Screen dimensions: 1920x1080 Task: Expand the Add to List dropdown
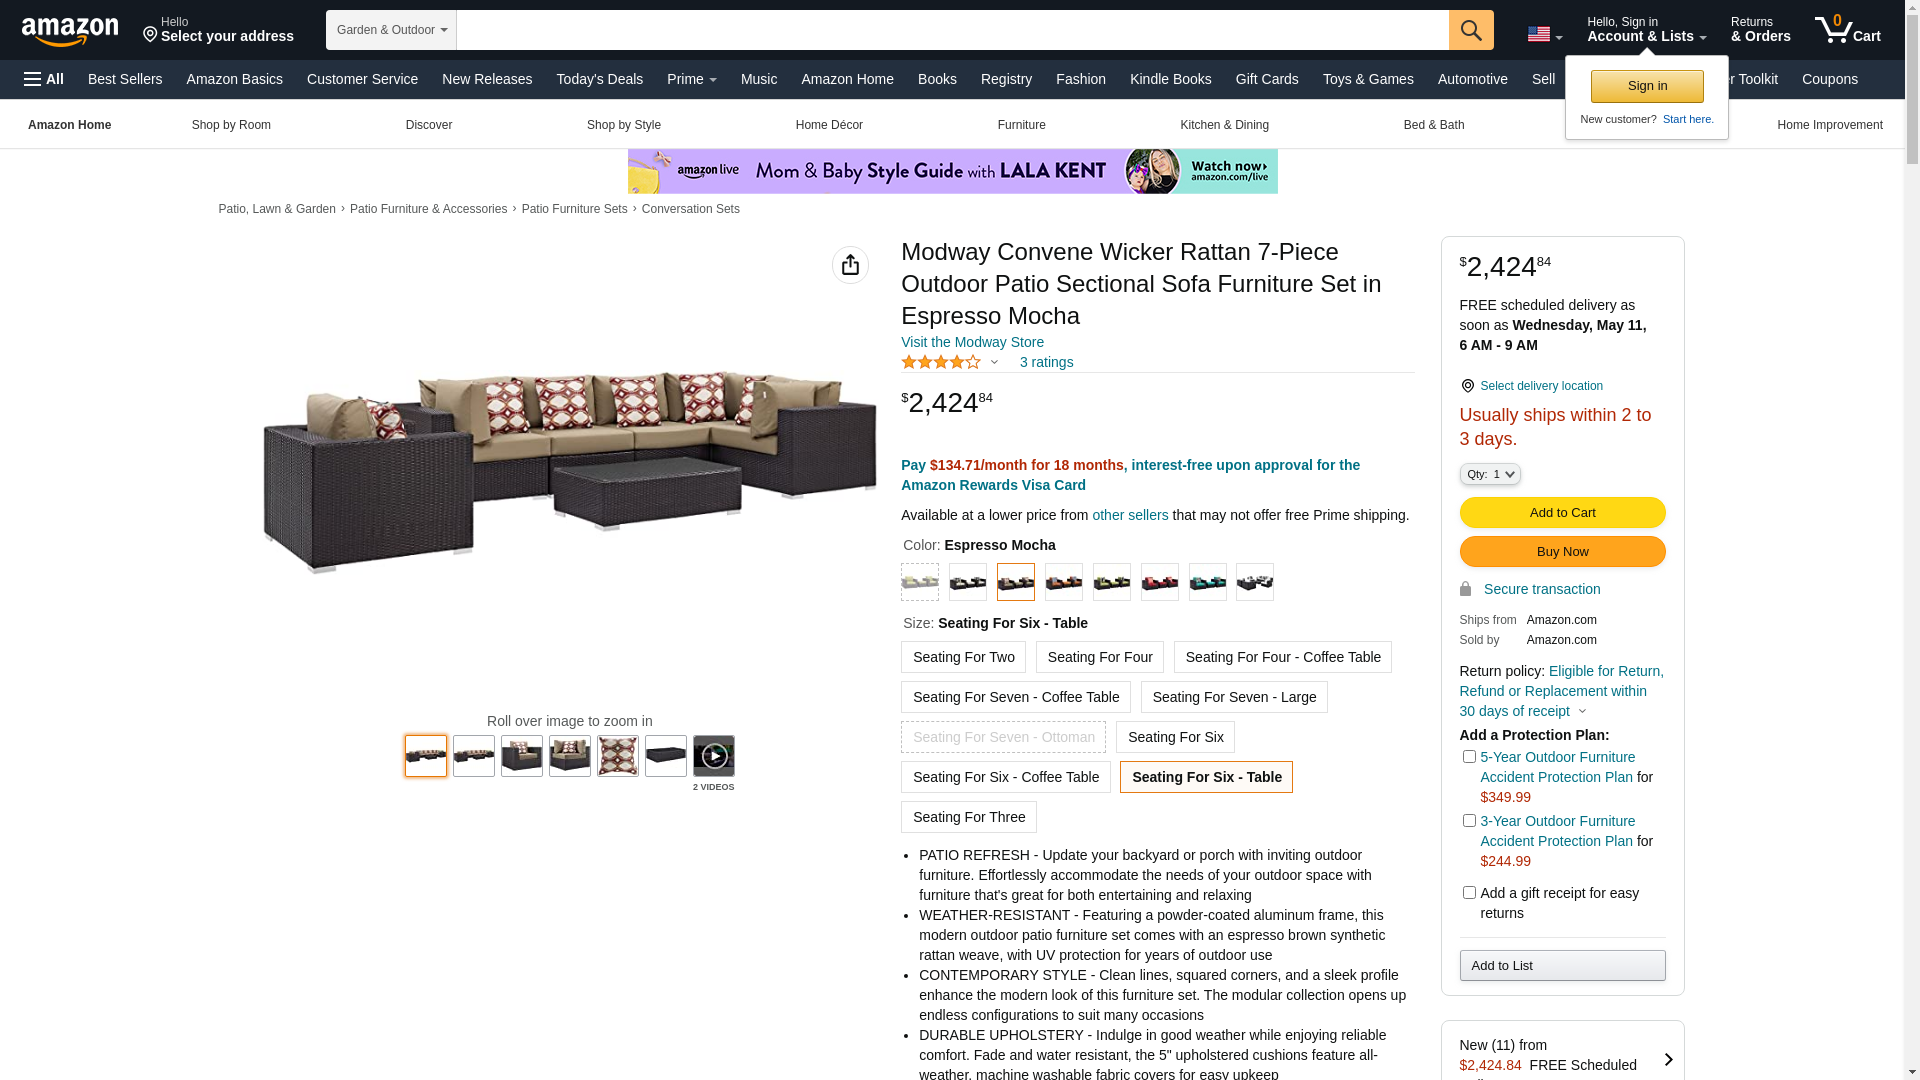[x=1562, y=965]
